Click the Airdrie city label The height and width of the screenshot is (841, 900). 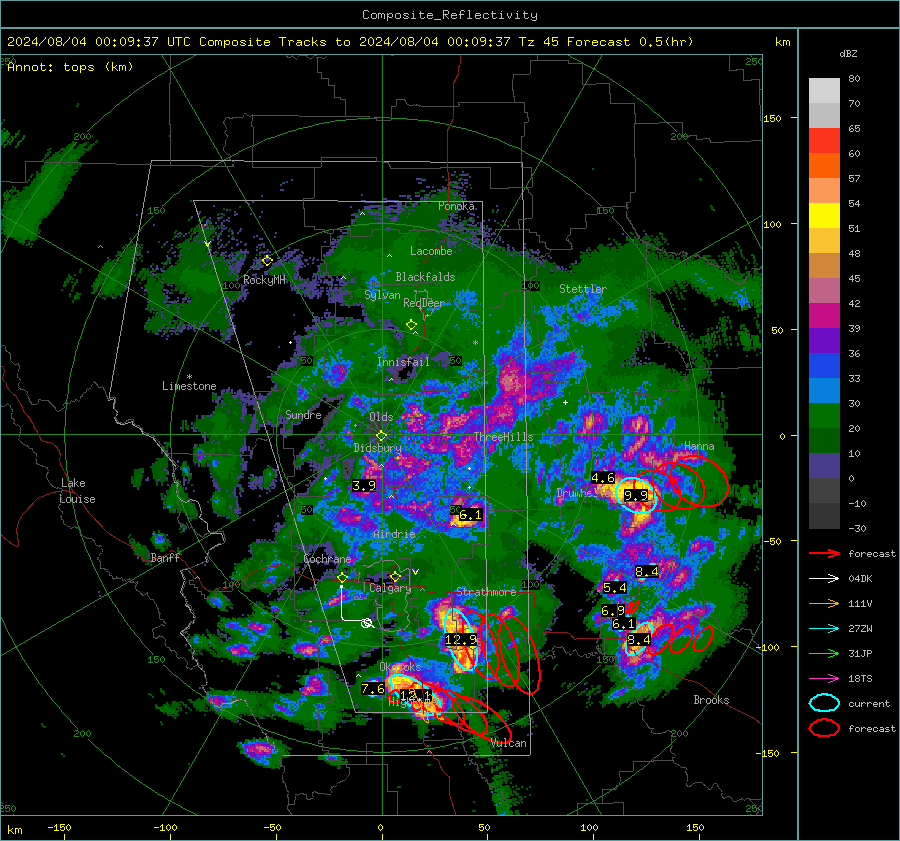[394, 534]
